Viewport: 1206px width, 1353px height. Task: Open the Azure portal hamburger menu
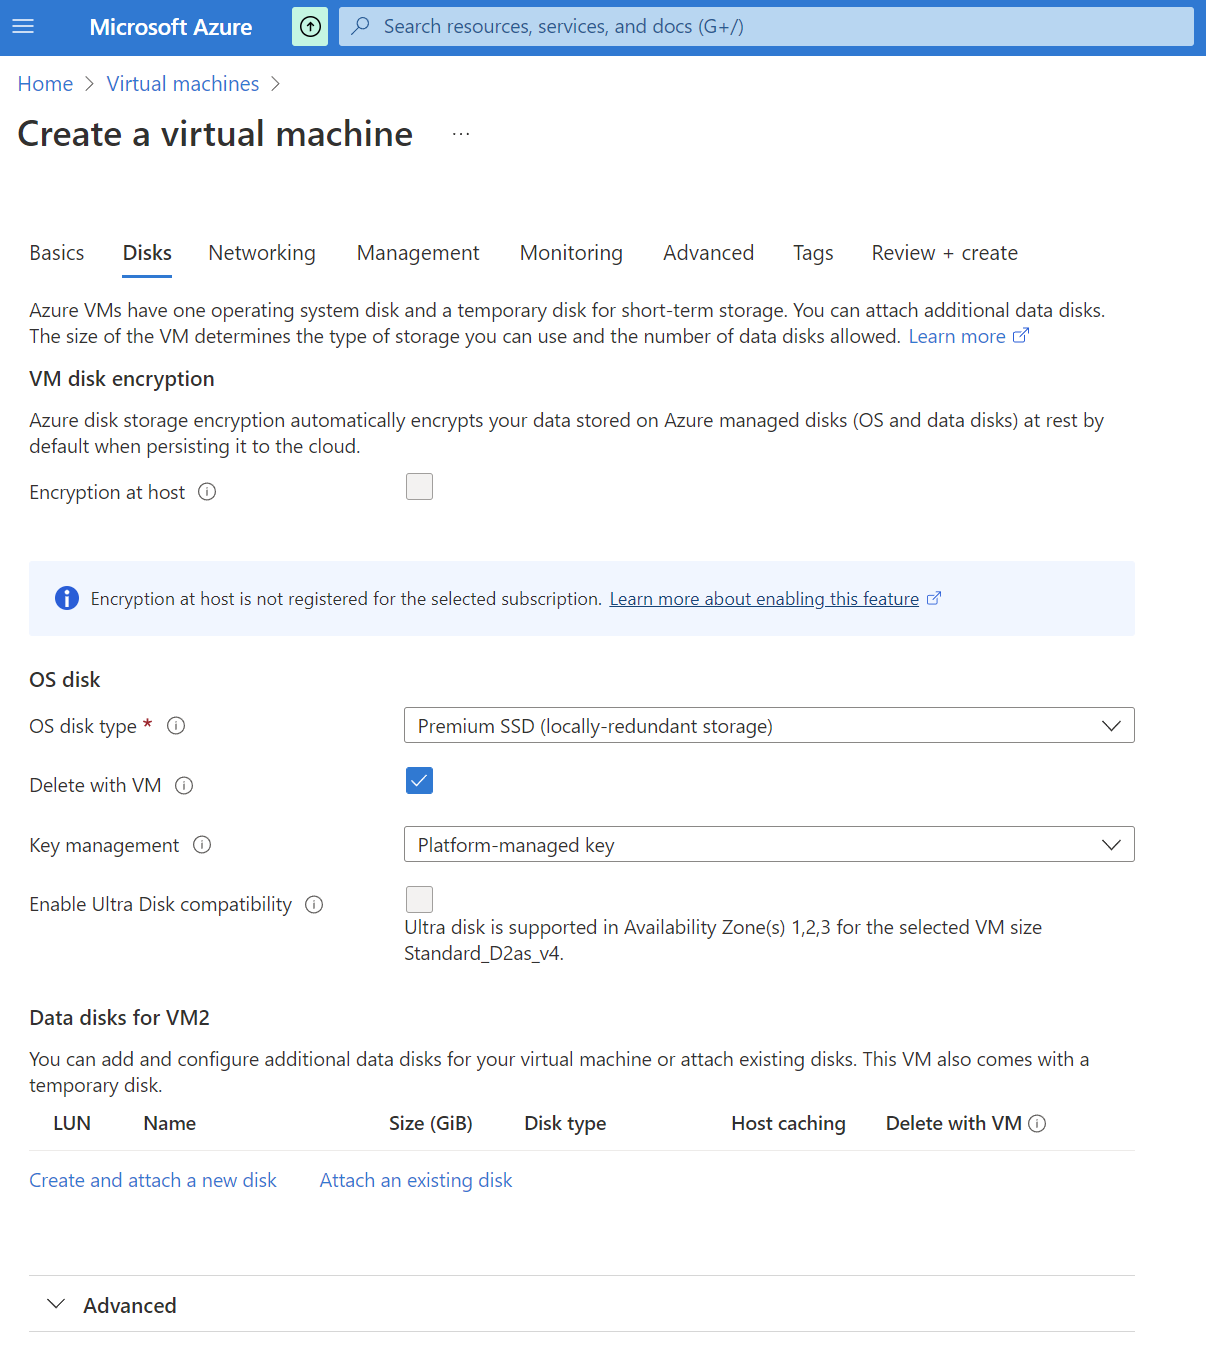coord(22,27)
